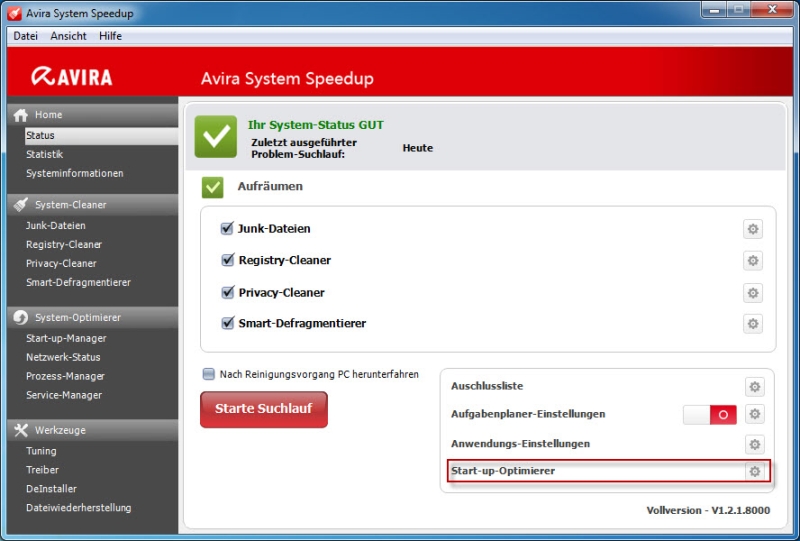Image resolution: width=800 pixels, height=541 pixels.
Task: Click the Heute last scan value
Action: pos(417,148)
